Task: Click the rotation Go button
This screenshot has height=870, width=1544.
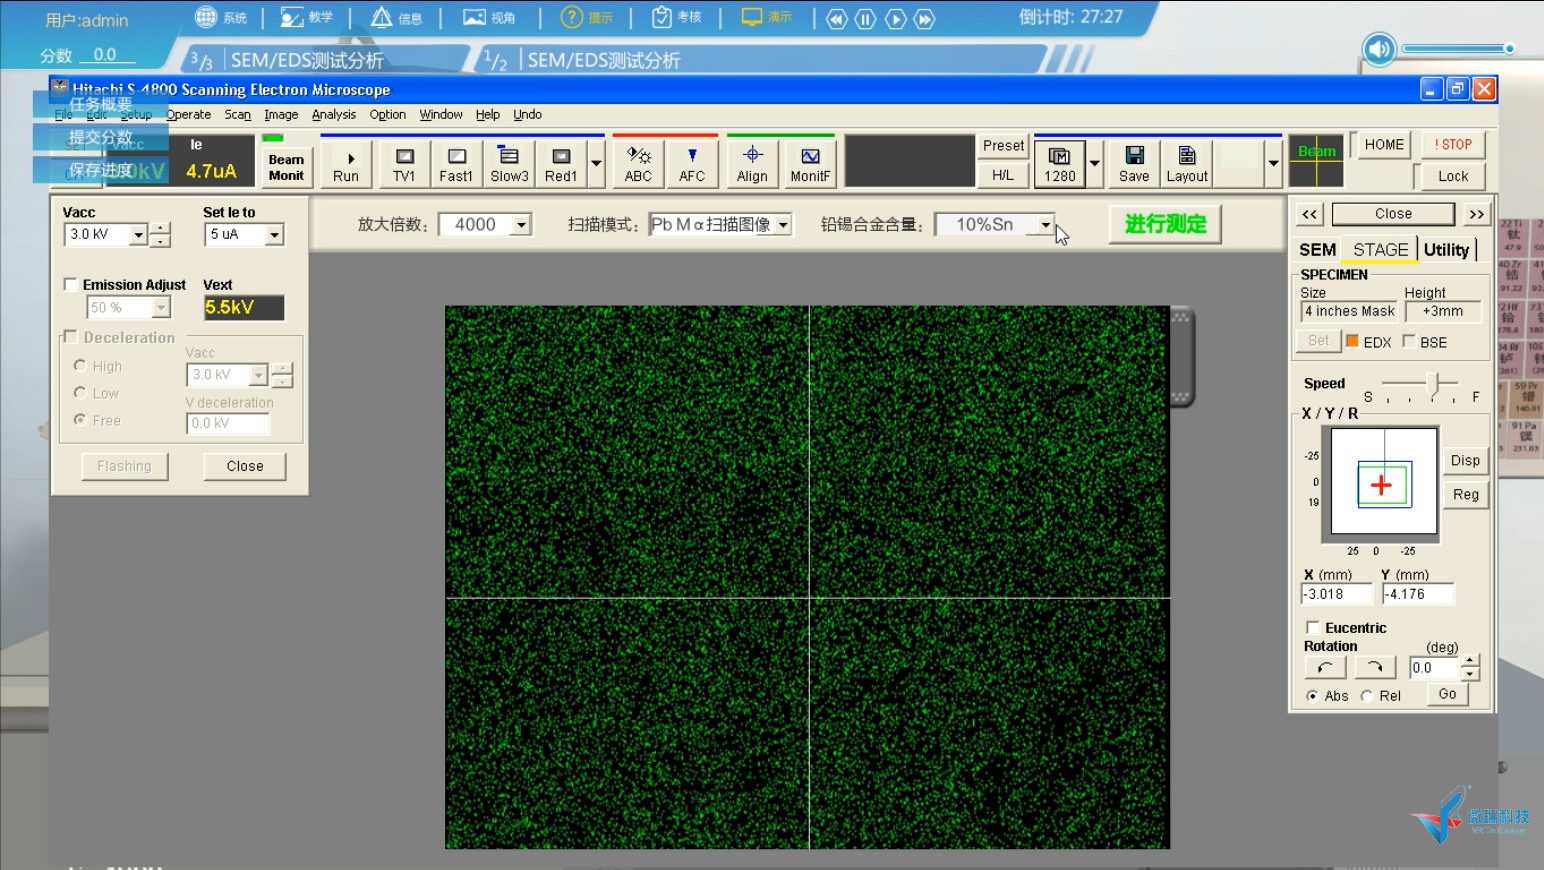Action: coord(1447,694)
